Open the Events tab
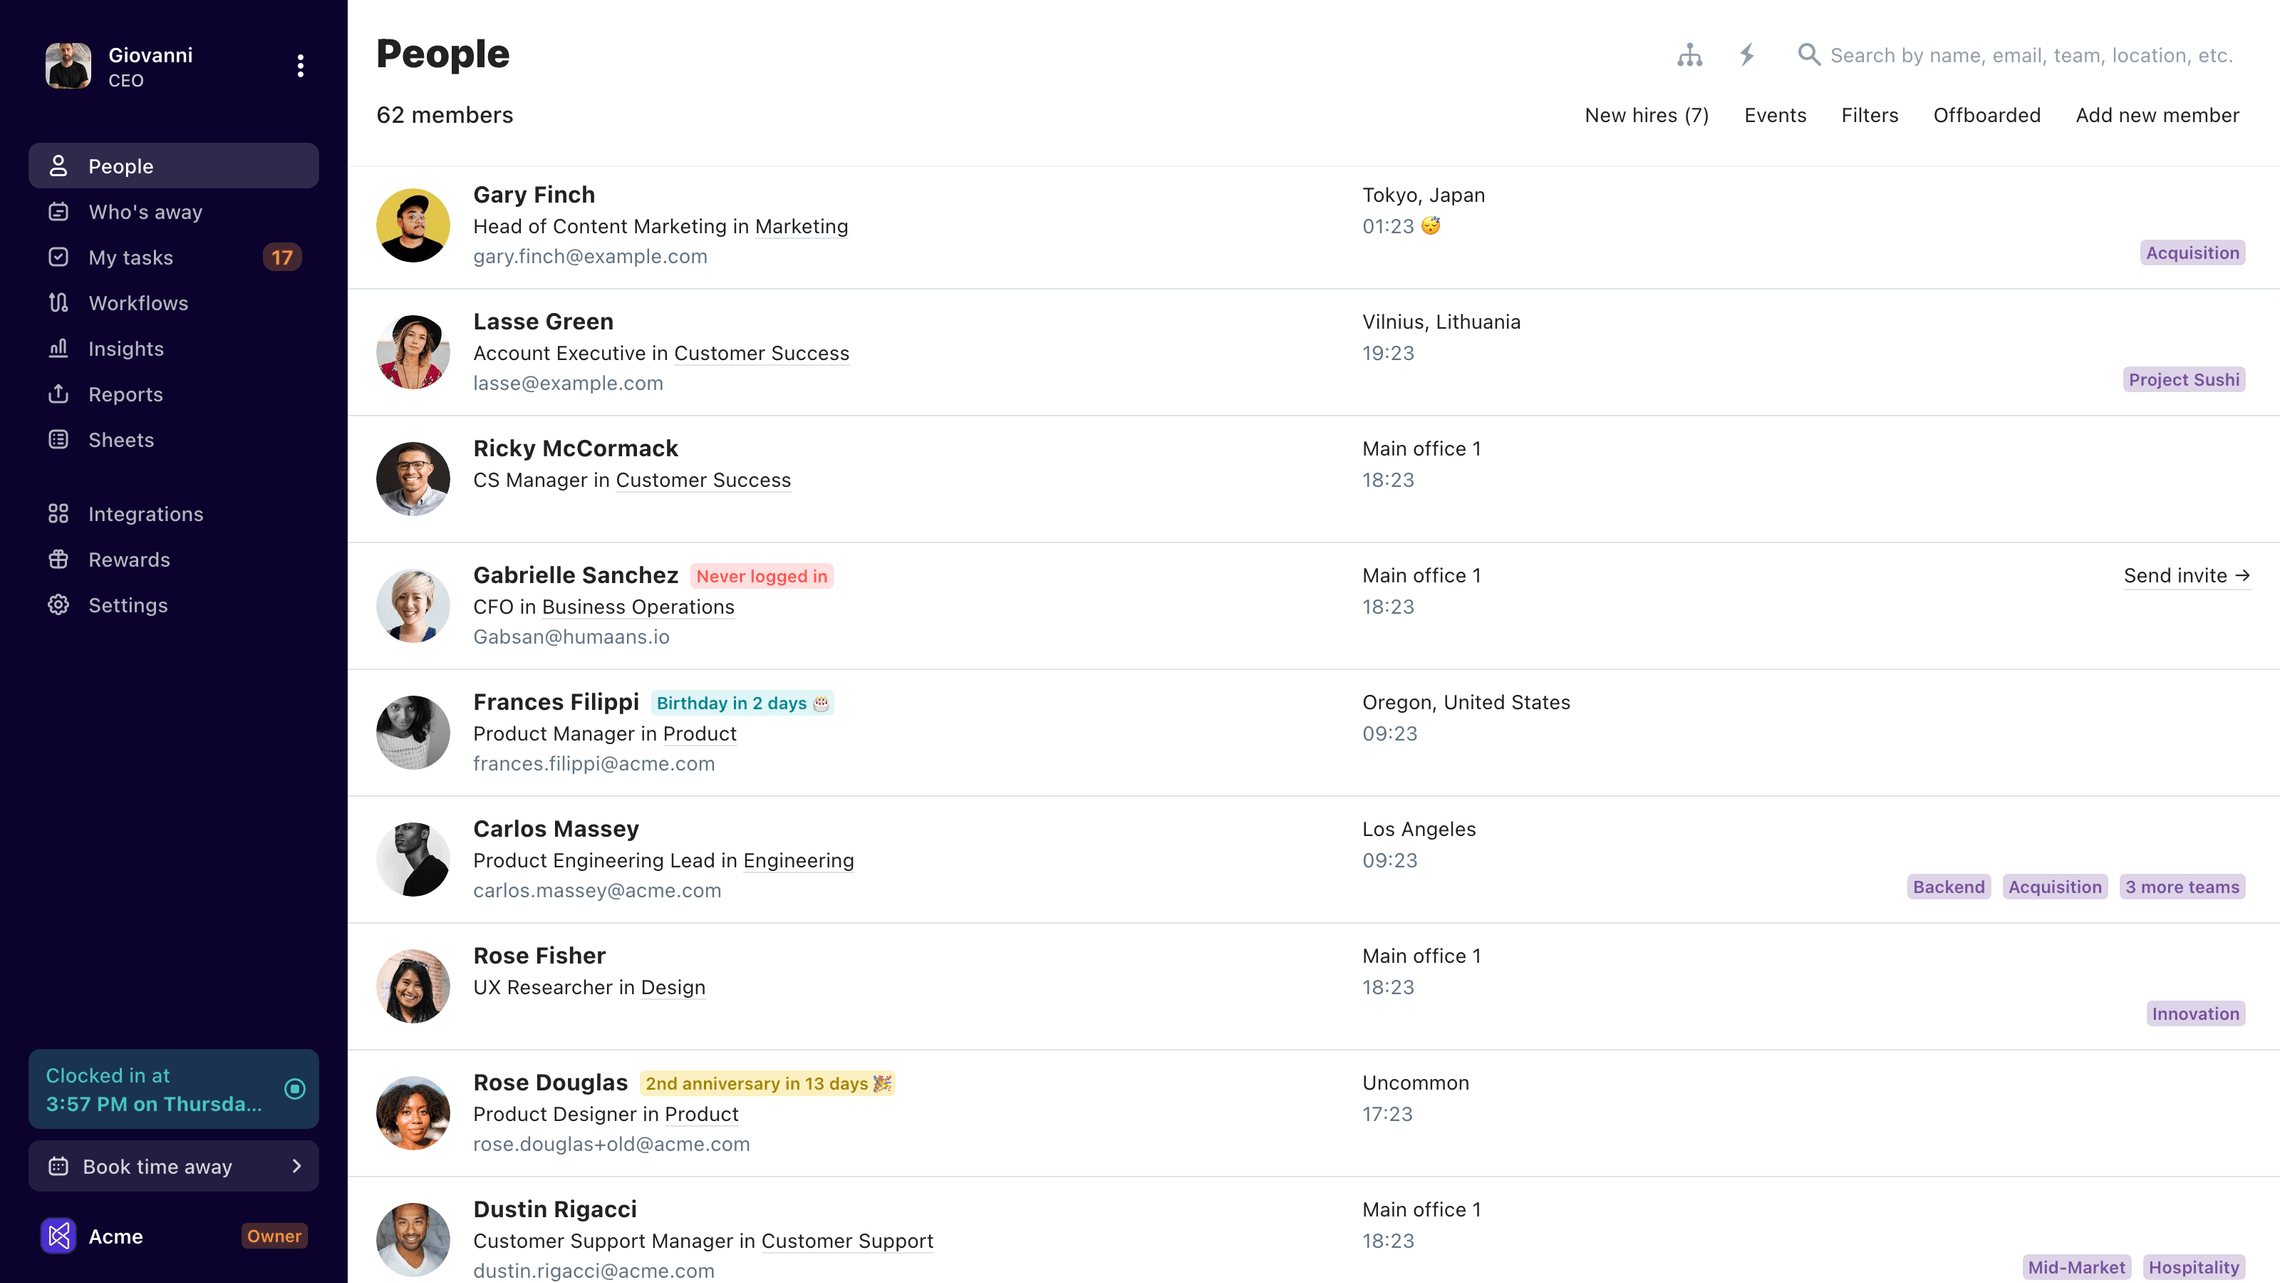The image size is (2280, 1283). (x=1775, y=115)
